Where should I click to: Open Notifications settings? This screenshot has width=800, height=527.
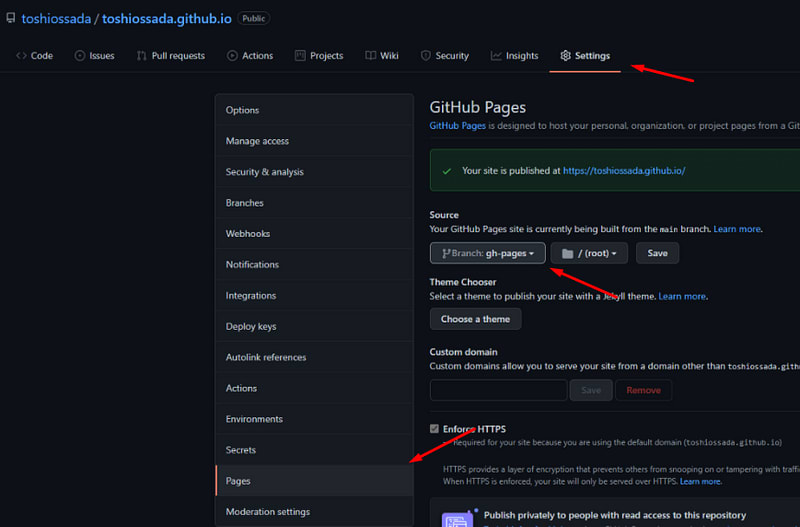(314, 265)
